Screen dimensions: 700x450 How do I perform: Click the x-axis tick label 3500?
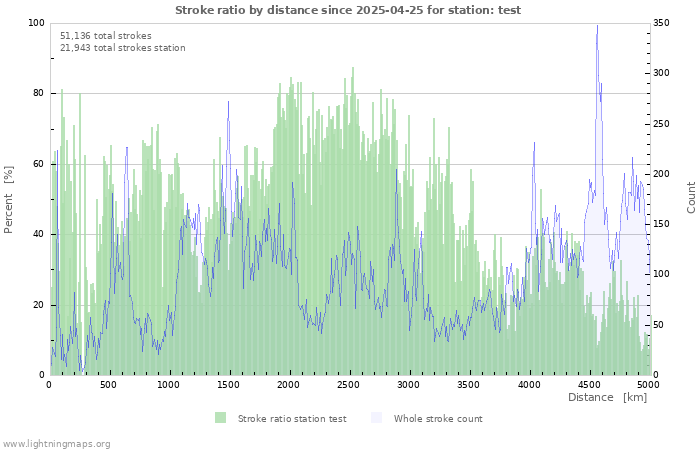[469, 385]
